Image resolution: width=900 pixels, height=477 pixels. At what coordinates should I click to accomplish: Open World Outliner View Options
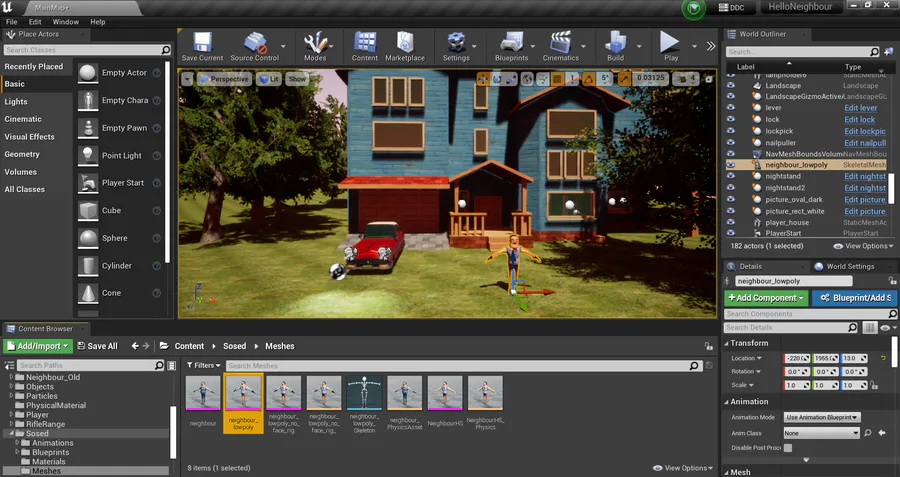pyautogui.click(x=863, y=246)
